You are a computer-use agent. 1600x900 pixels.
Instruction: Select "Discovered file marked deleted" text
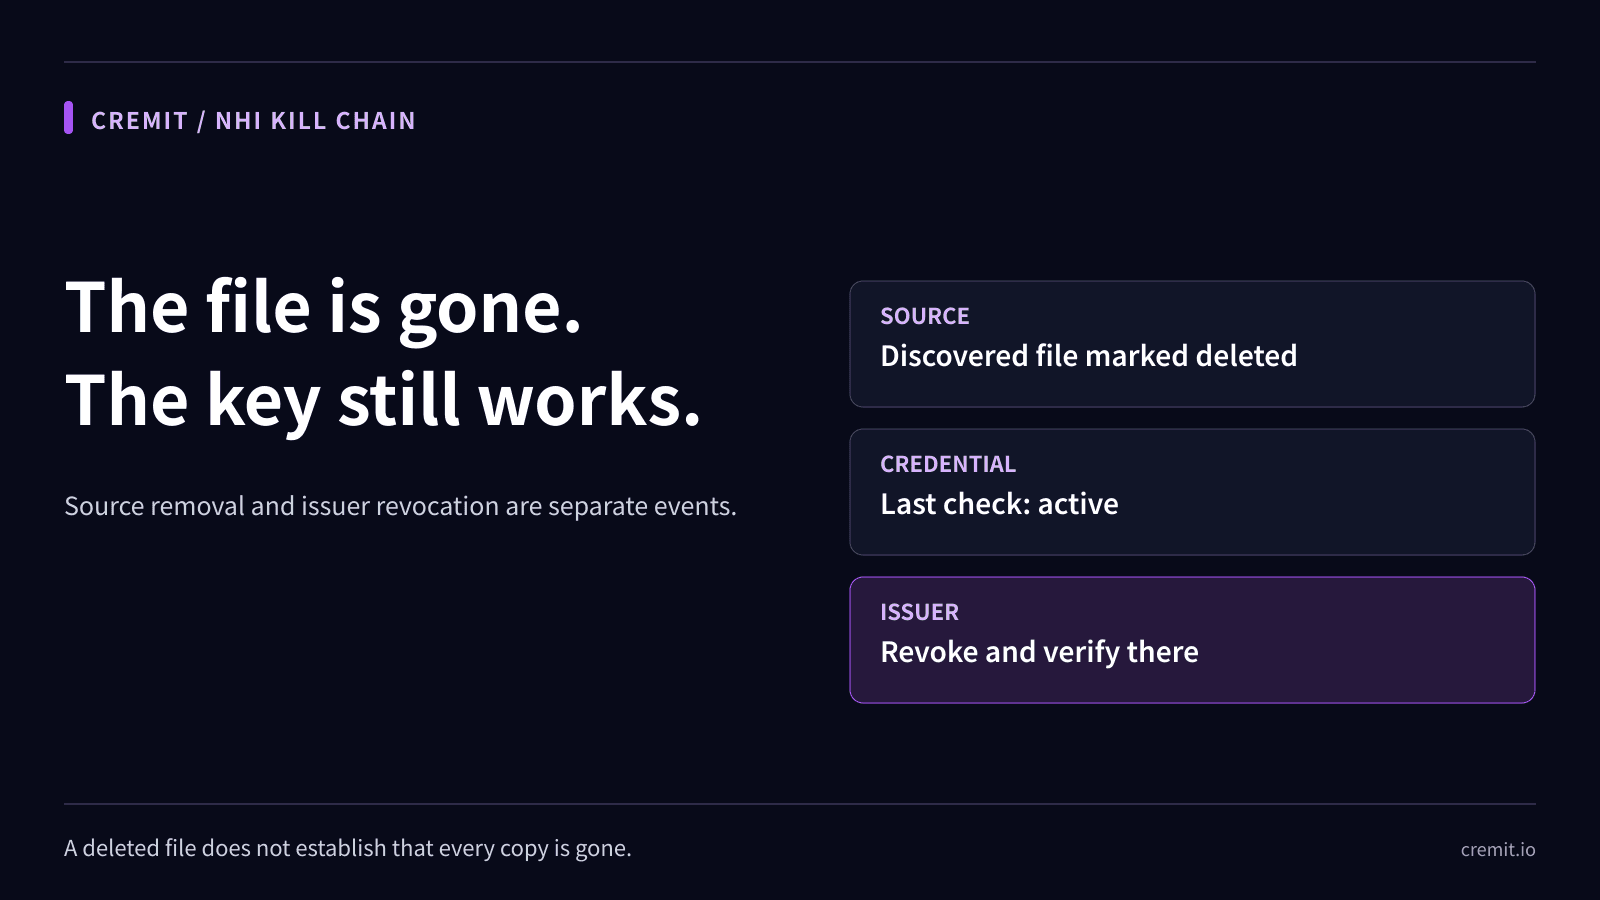pos(1088,356)
